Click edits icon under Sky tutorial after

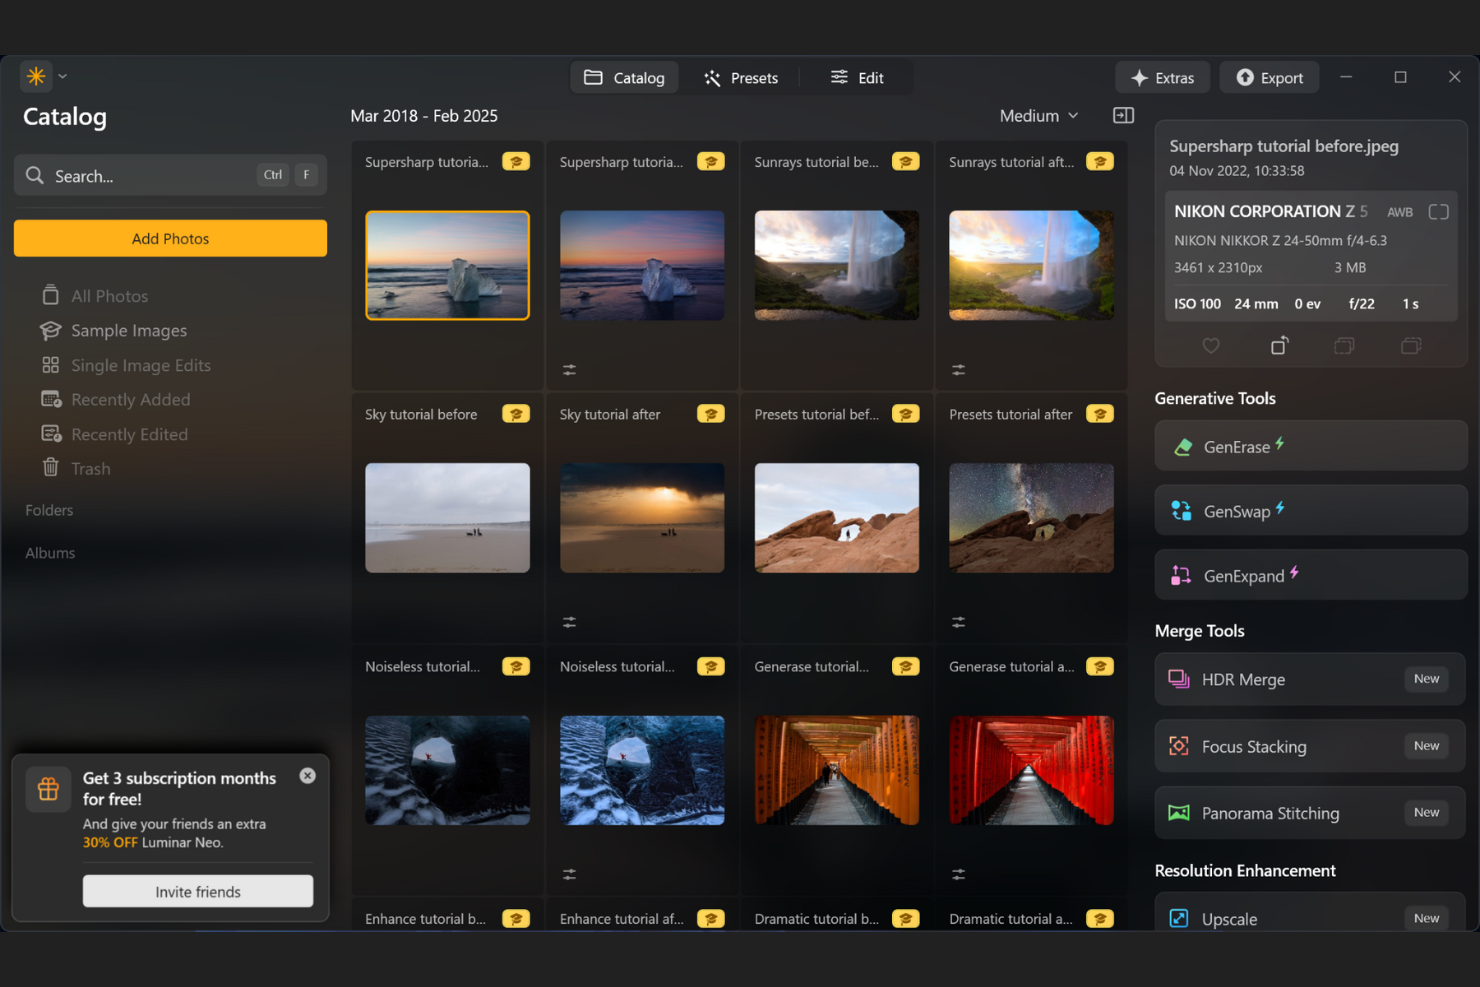(x=569, y=622)
